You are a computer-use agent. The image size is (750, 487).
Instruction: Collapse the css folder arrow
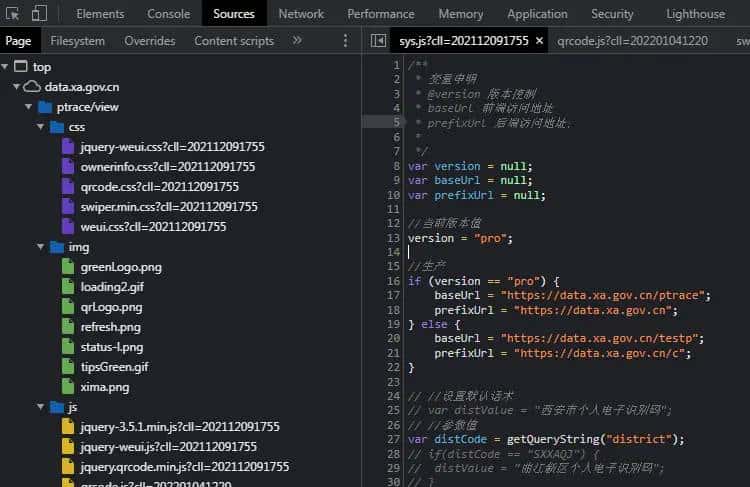pyautogui.click(x=40, y=127)
